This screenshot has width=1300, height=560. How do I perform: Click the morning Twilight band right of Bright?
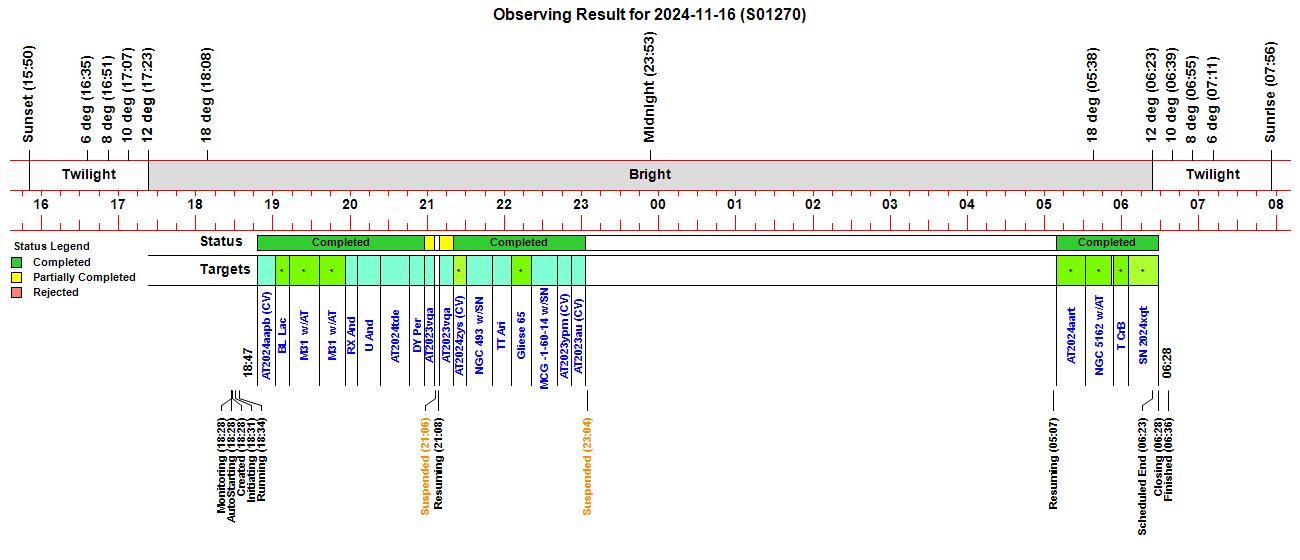click(x=1212, y=174)
